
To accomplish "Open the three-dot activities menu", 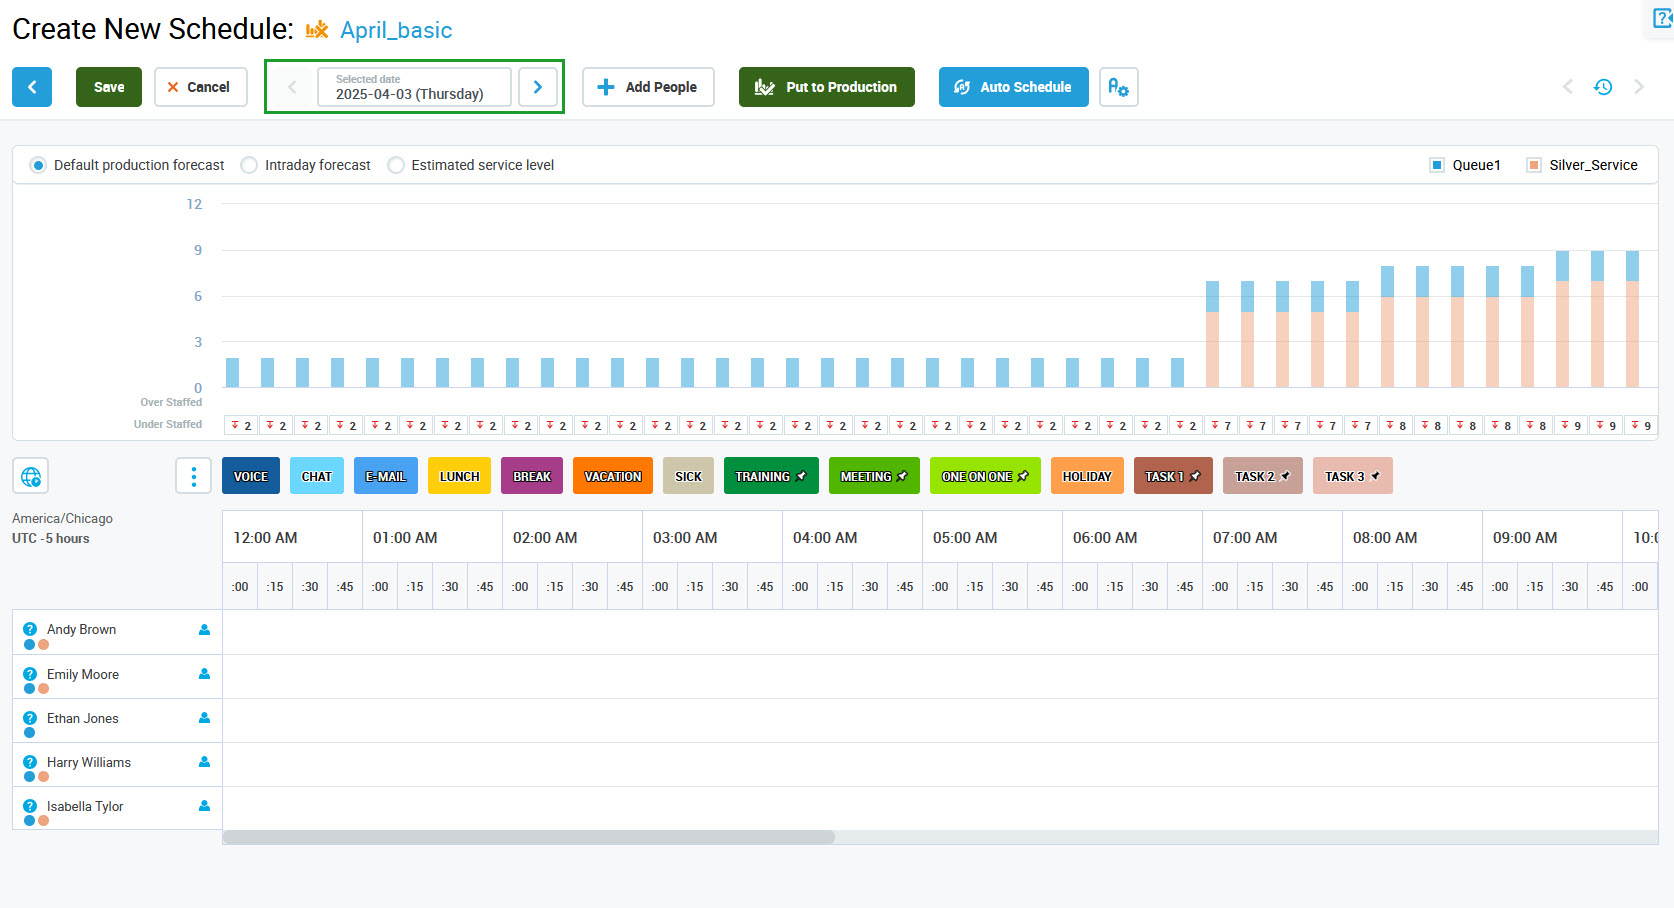I will (193, 476).
